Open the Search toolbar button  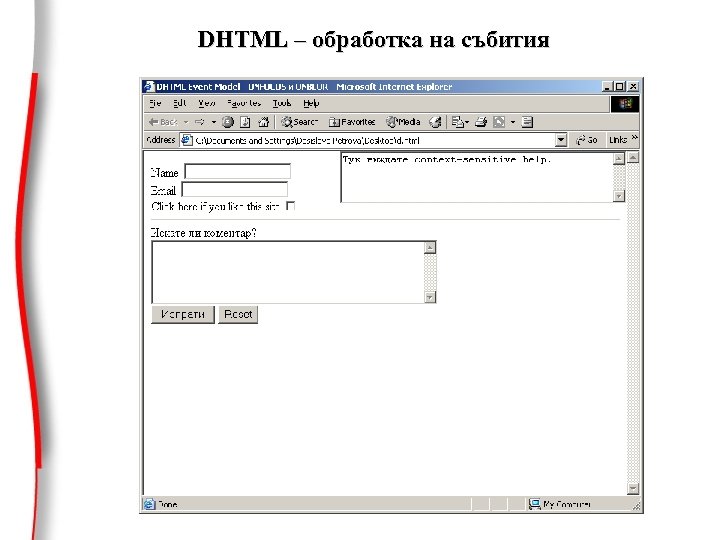tap(299, 122)
